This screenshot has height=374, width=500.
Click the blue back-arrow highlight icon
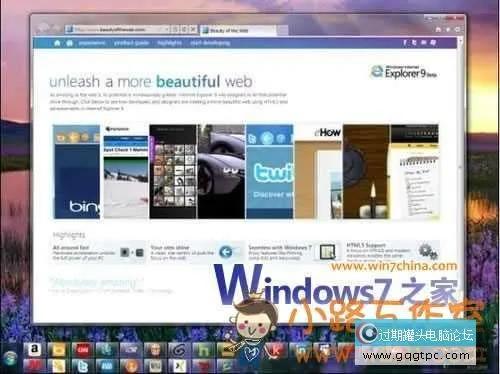[x=226, y=252]
